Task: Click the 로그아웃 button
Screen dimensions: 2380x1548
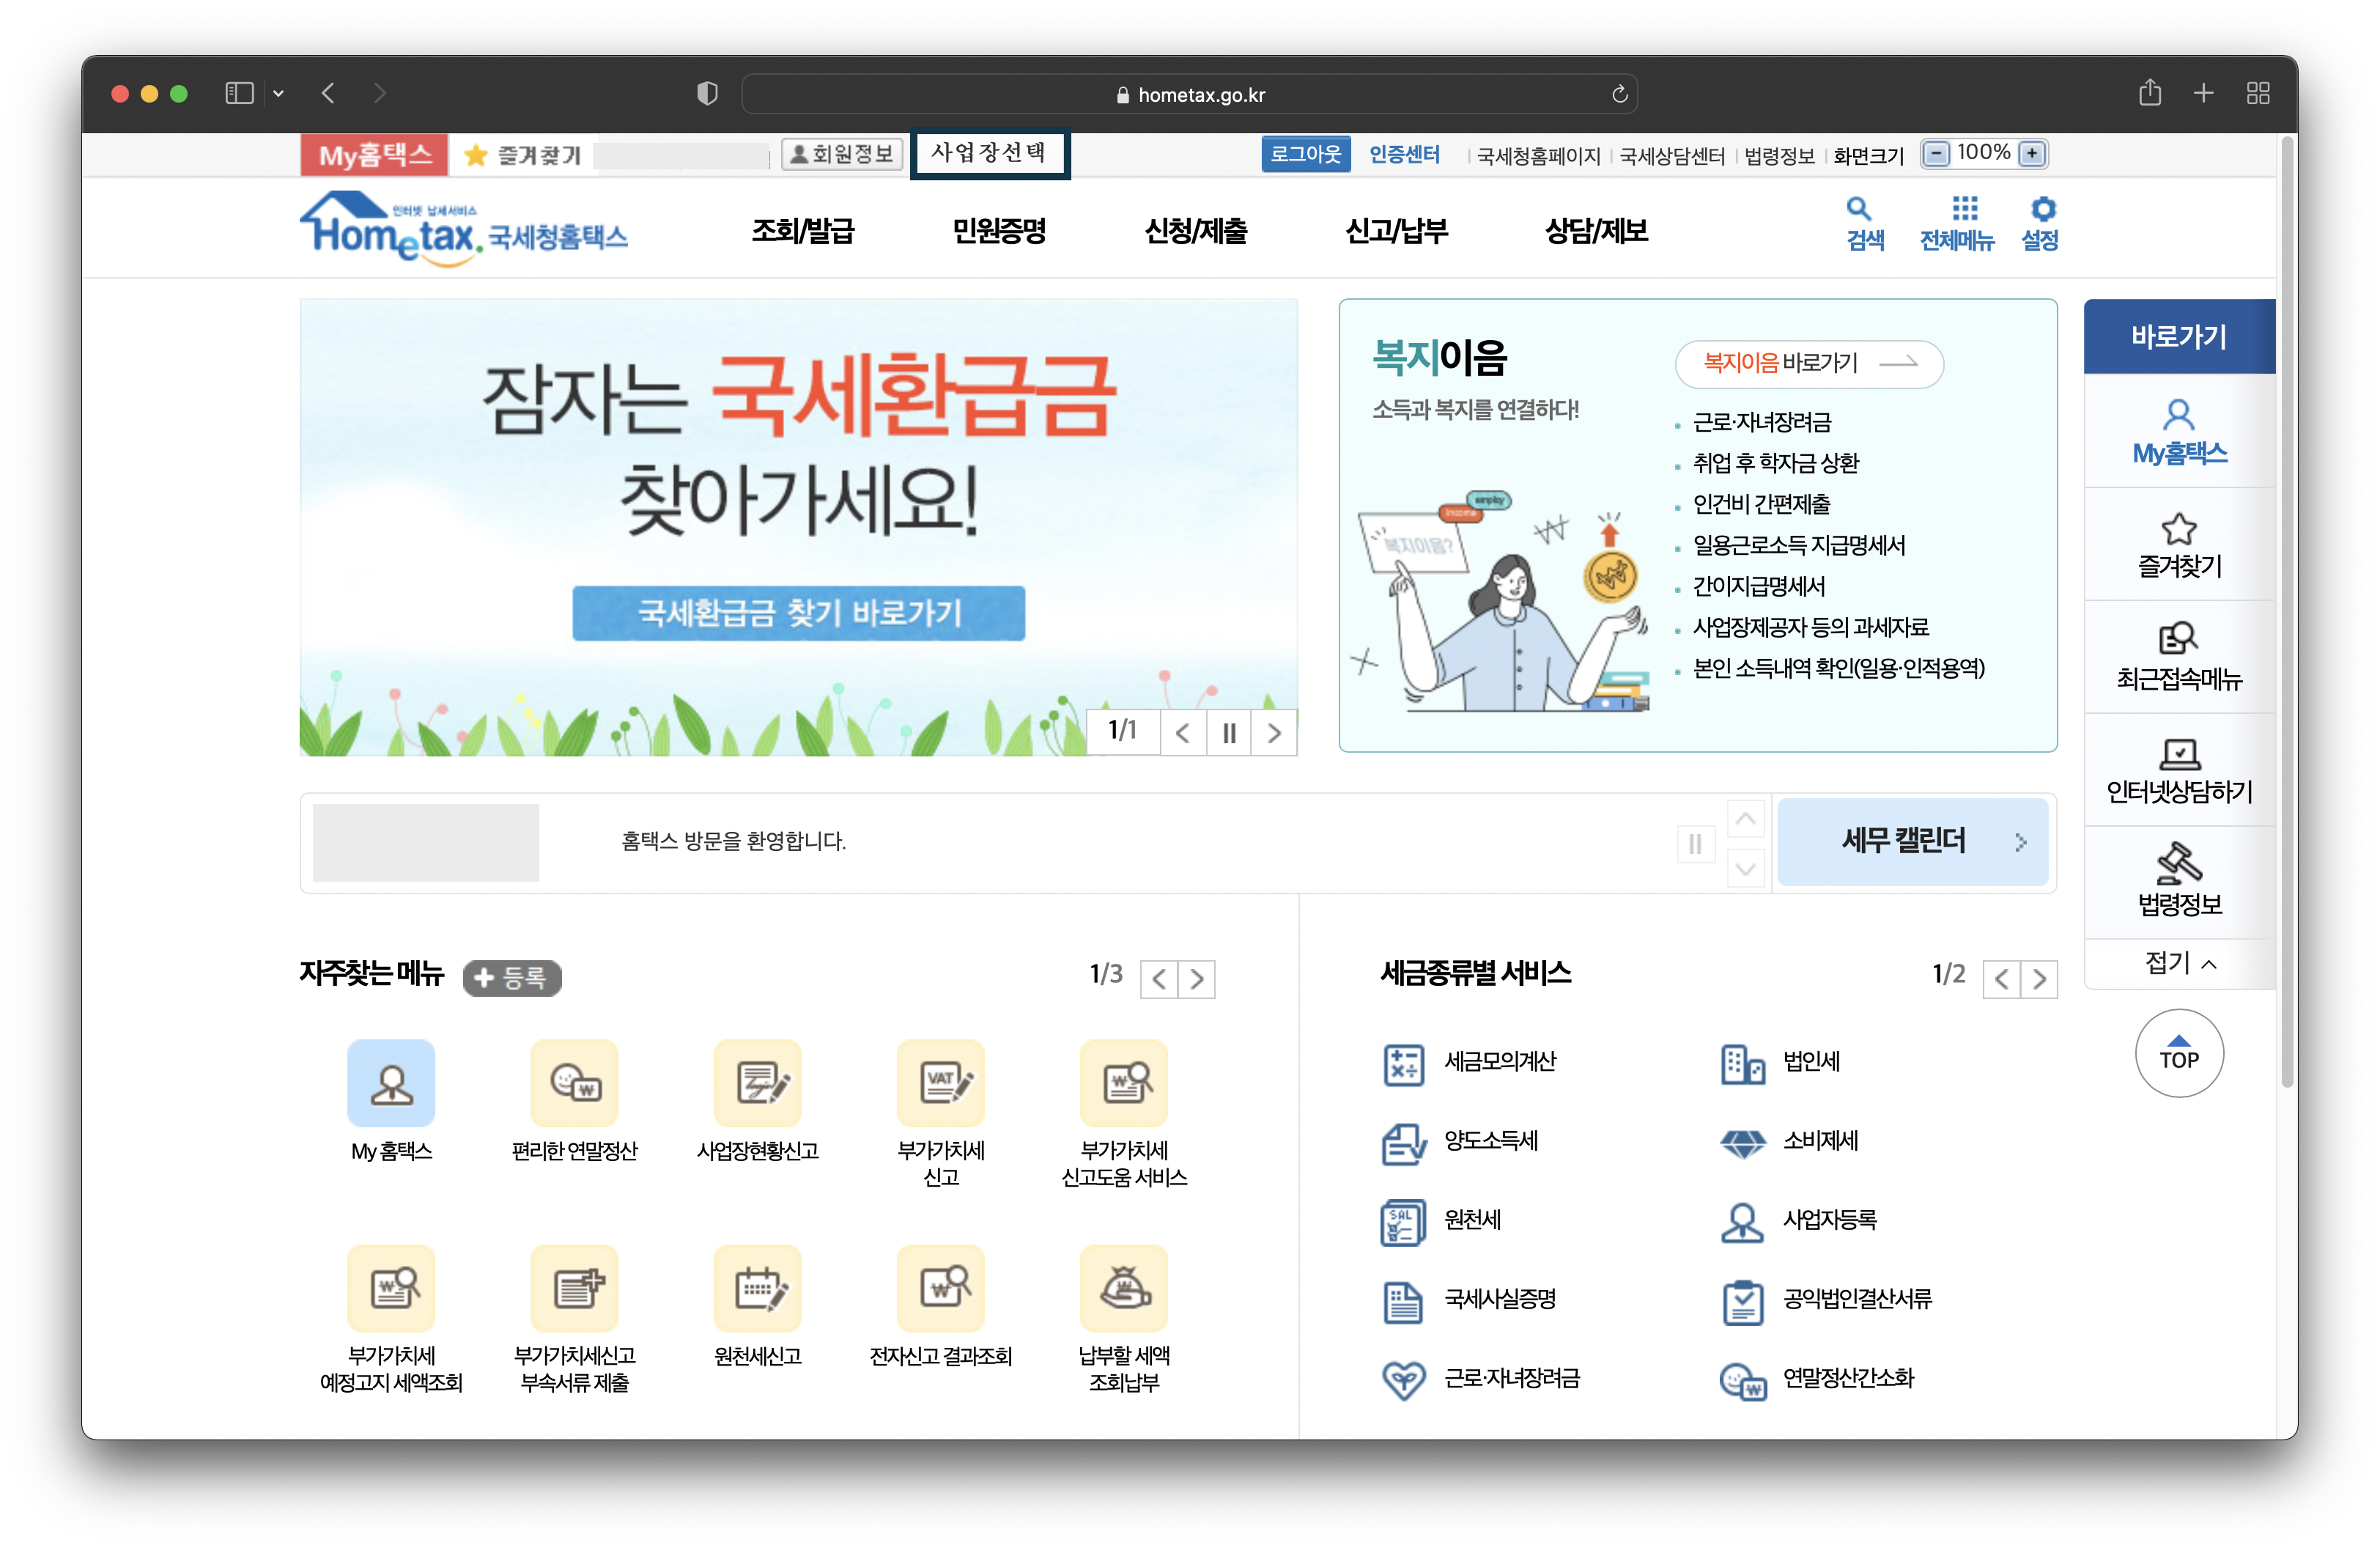Action: [1306, 153]
